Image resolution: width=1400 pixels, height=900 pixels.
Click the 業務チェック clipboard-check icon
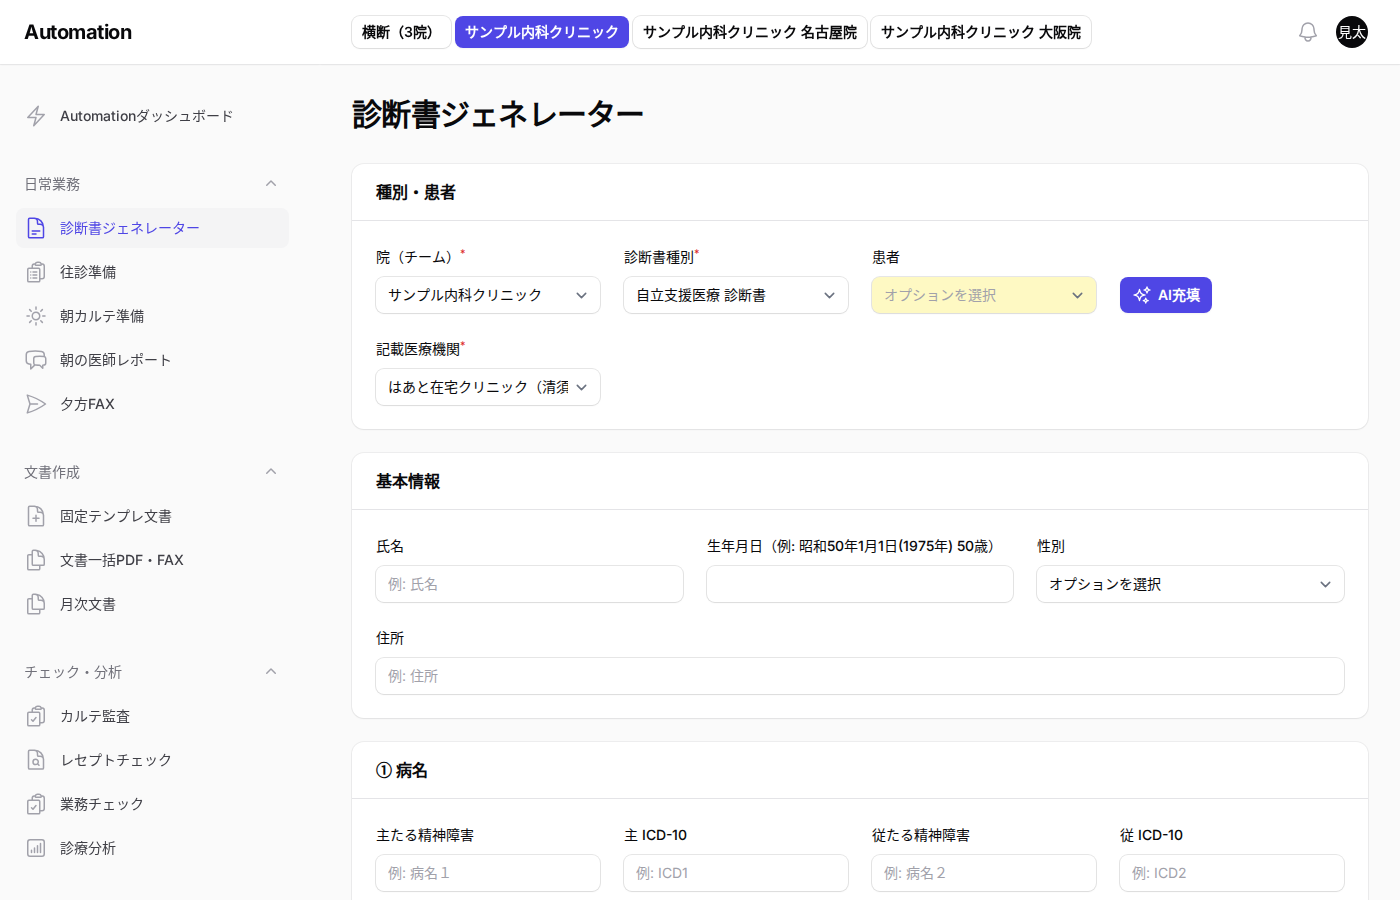pyautogui.click(x=36, y=804)
